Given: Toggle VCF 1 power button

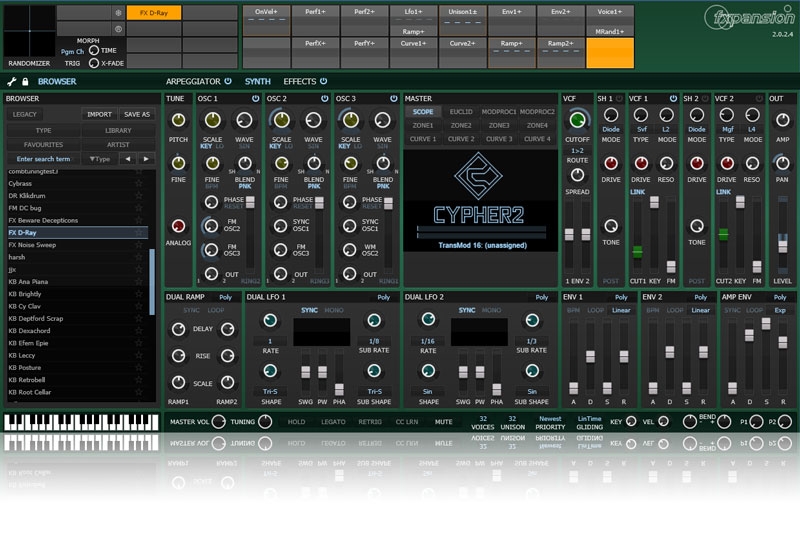Looking at the screenshot, I should tap(673, 98).
